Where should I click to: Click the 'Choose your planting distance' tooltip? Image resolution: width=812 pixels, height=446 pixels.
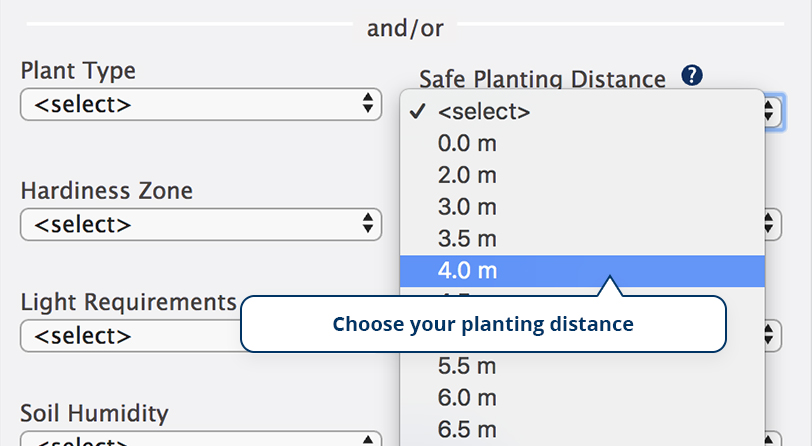point(483,324)
